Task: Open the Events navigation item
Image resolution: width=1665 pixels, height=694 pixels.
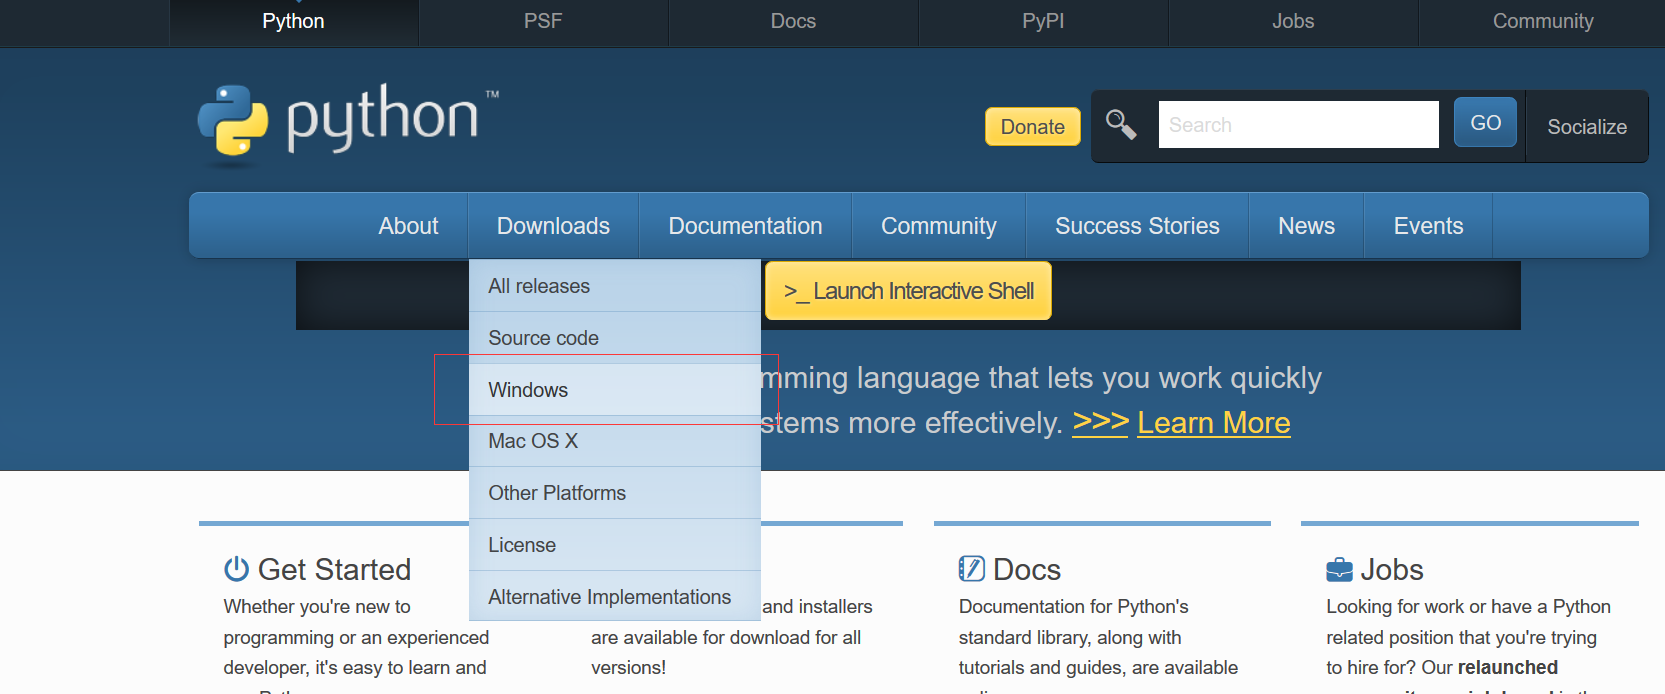Action: [1428, 226]
